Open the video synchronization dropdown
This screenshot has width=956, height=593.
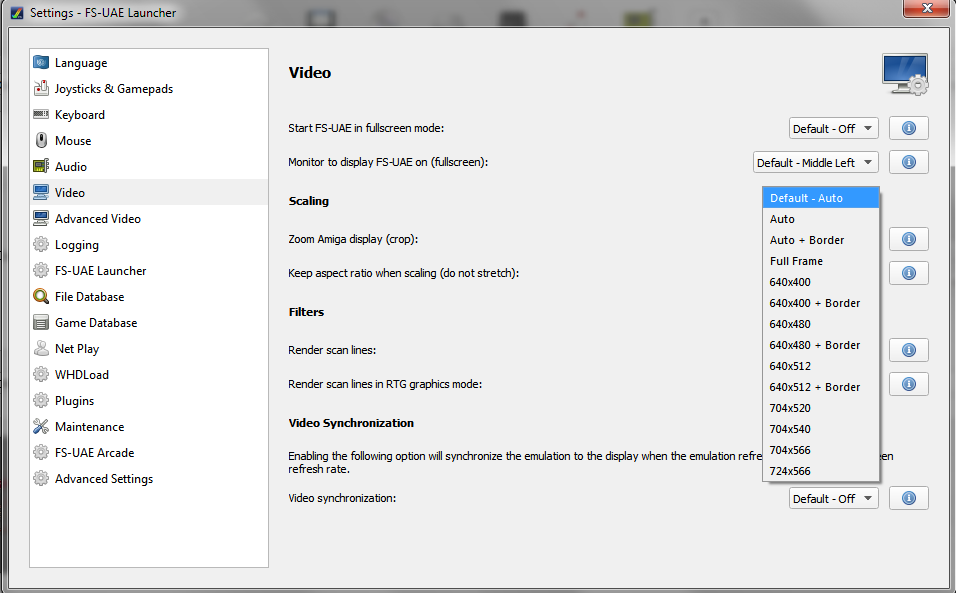coord(833,498)
